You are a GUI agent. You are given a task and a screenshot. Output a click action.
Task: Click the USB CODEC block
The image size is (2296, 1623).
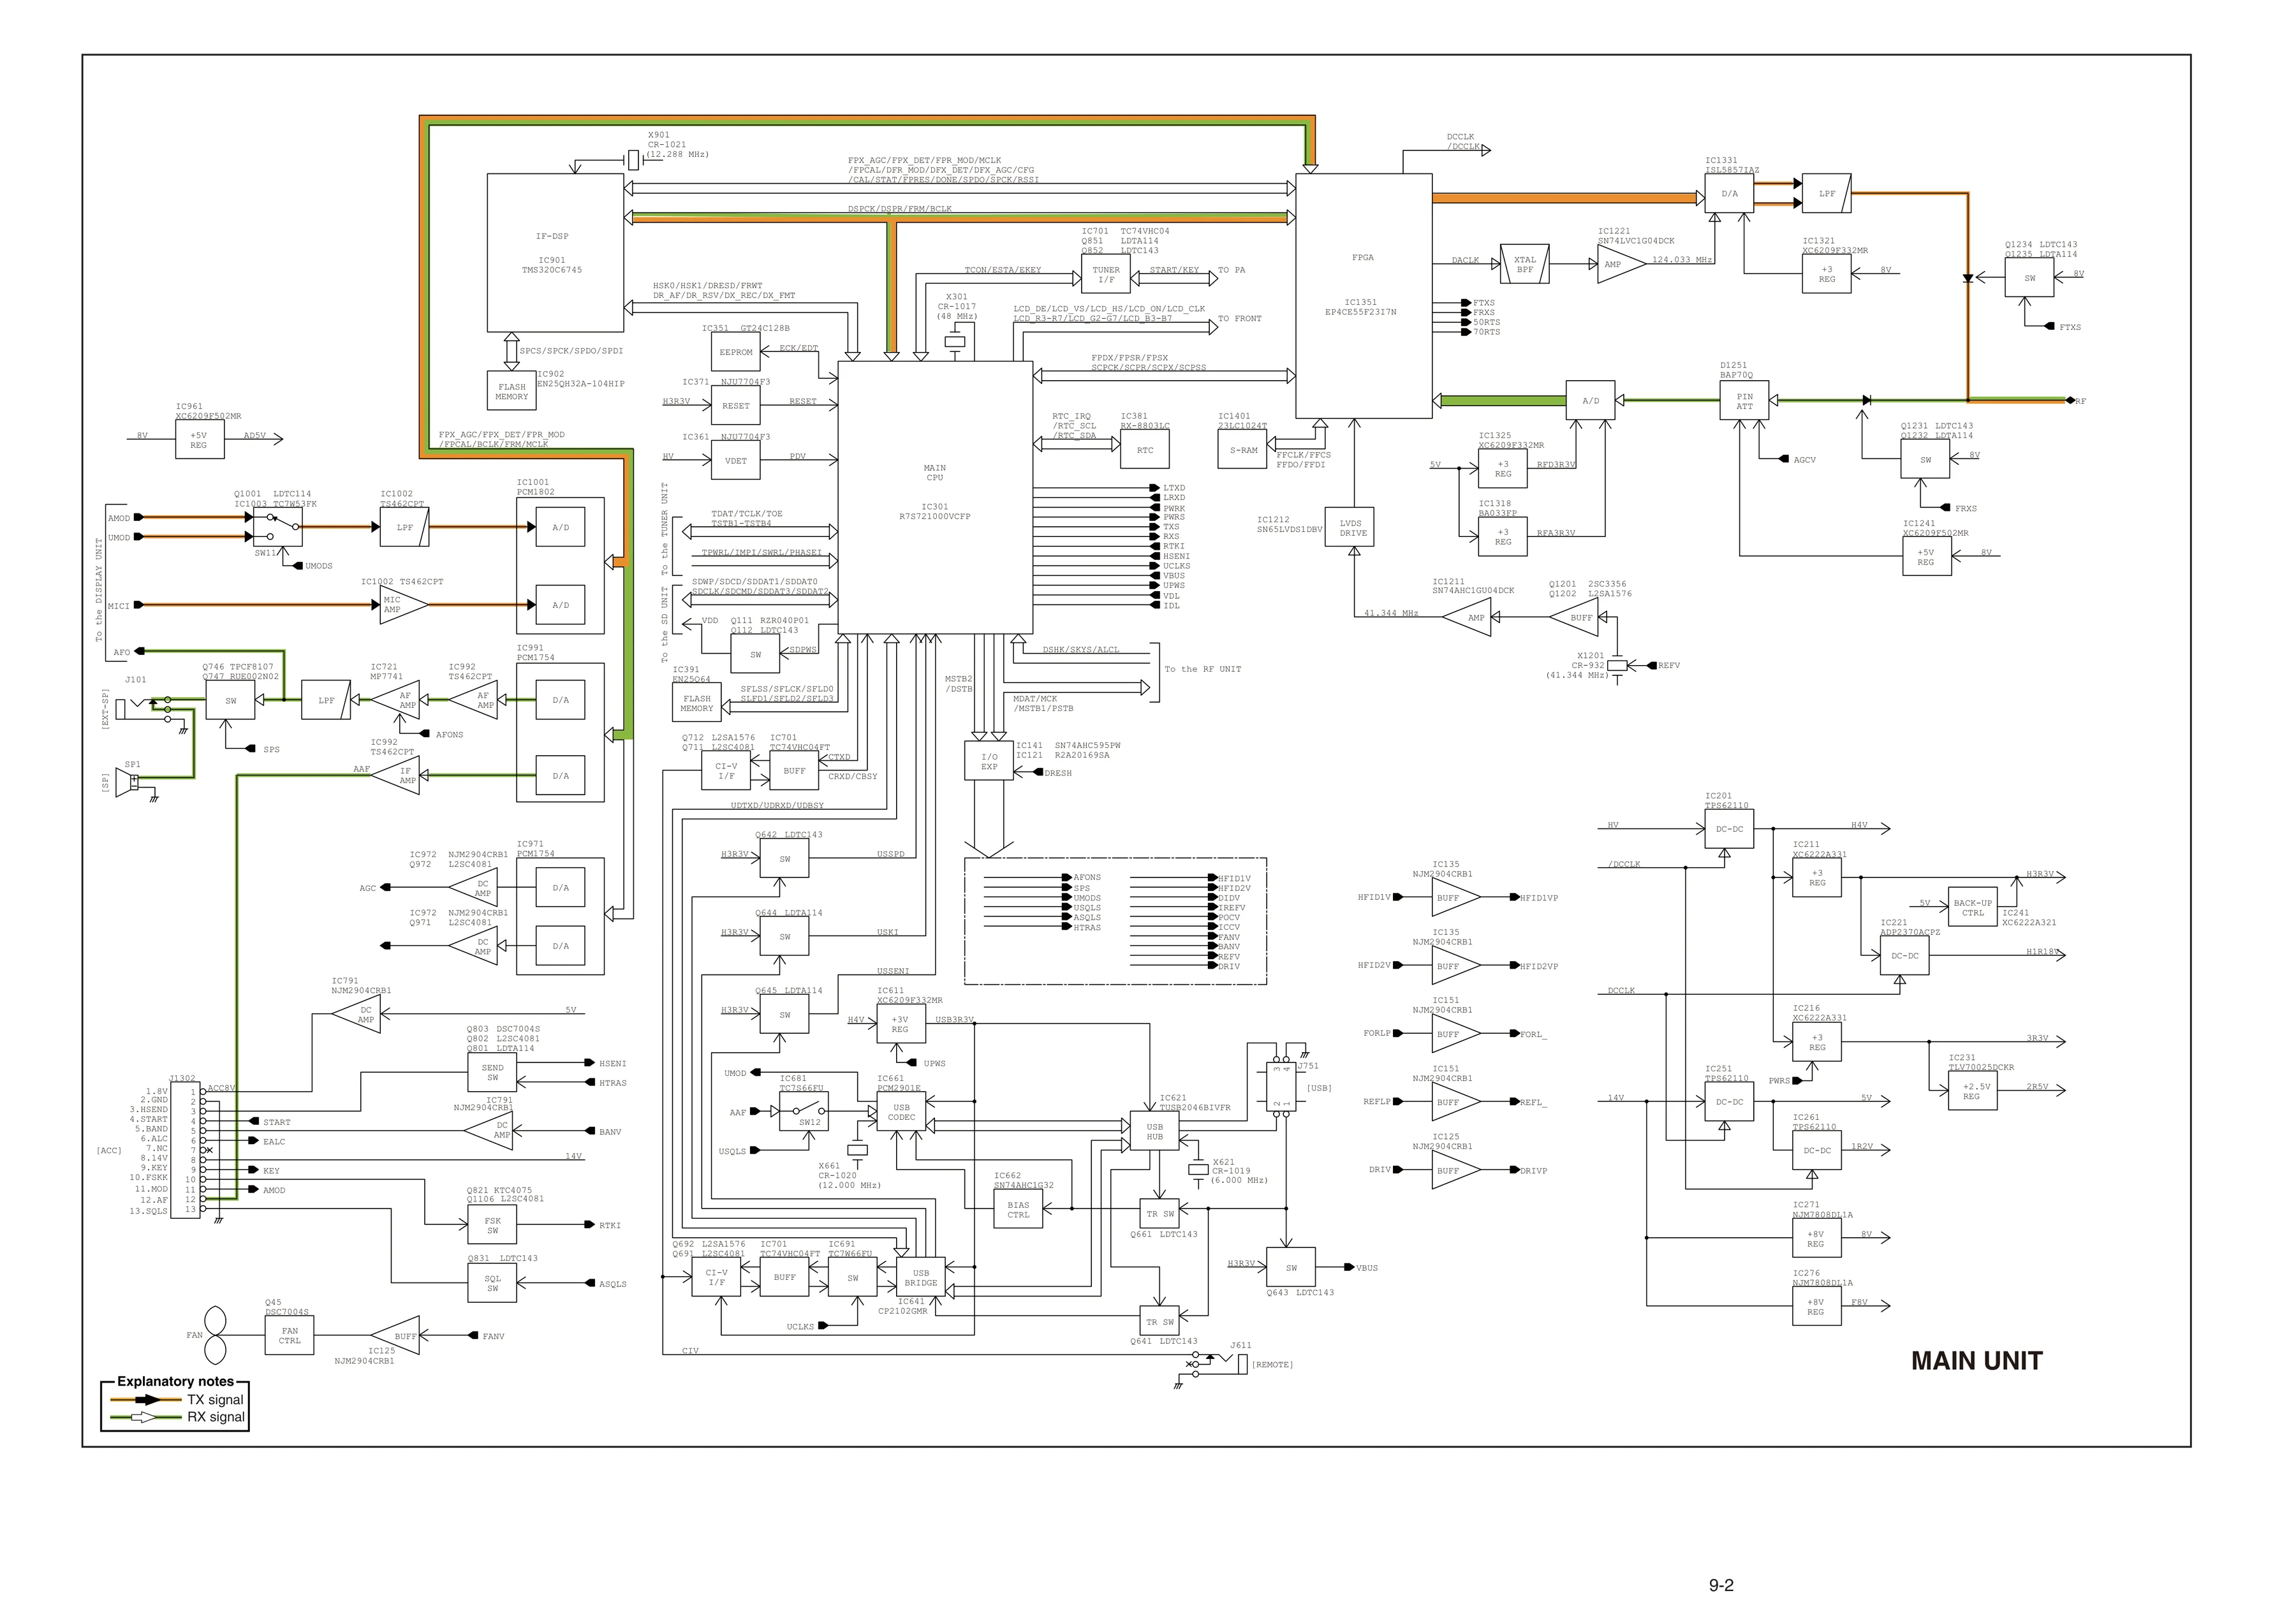tap(901, 1112)
